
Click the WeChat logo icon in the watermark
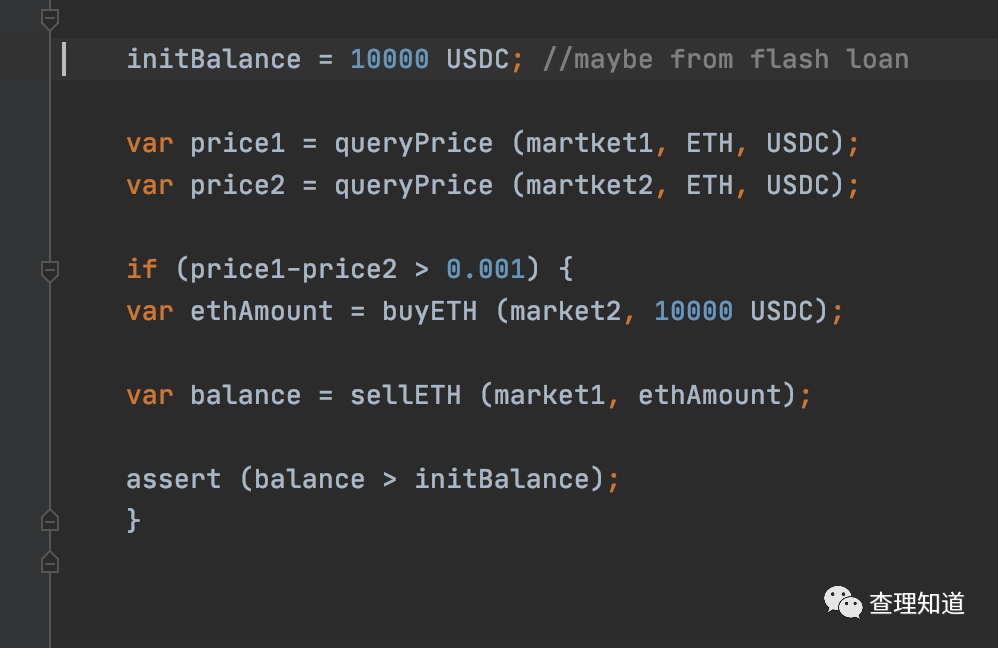(x=842, y=602)
